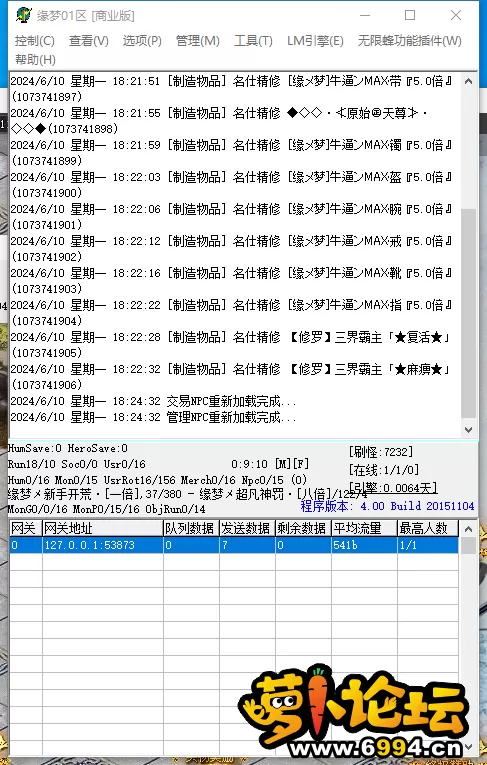Click log entry at 18:22:22 MAX指
This screenshot has height=765, width=487.
click(232, 313)
